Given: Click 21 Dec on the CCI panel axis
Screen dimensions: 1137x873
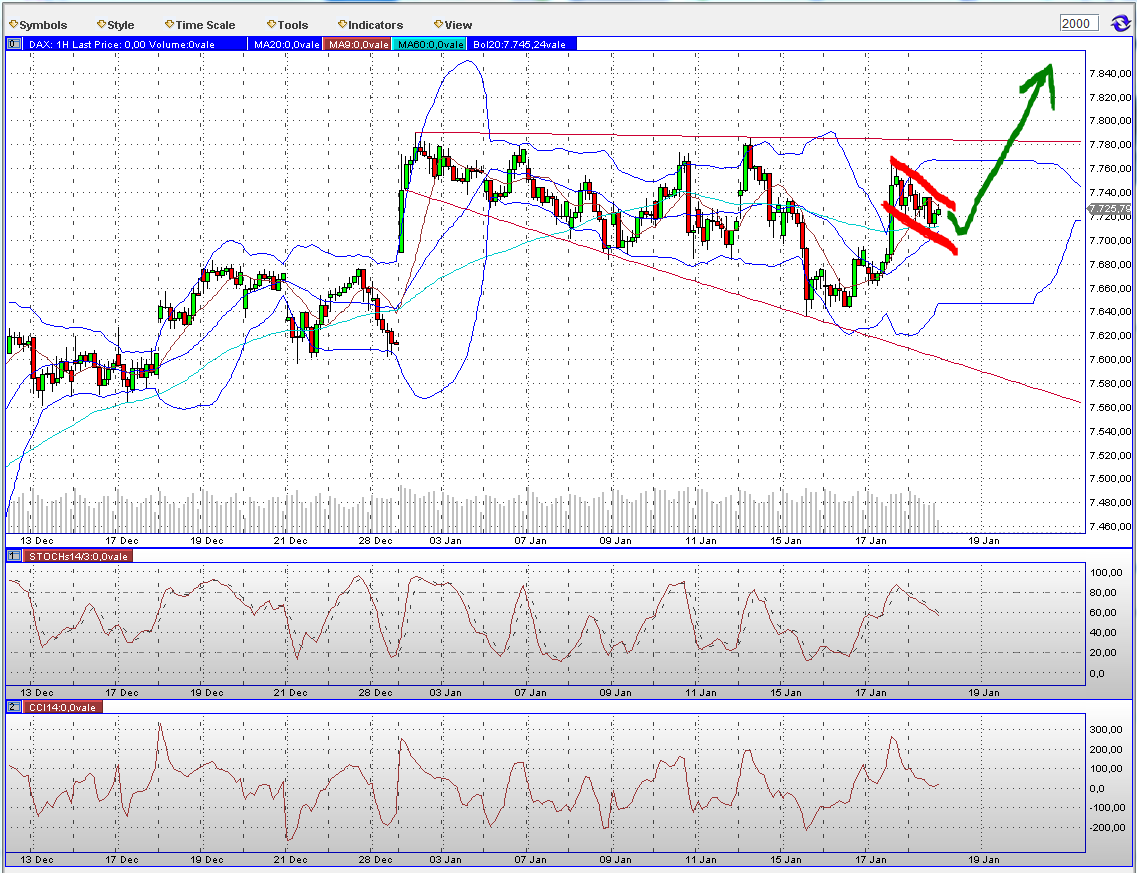Looking at the screenshot, I should point(290,859).
